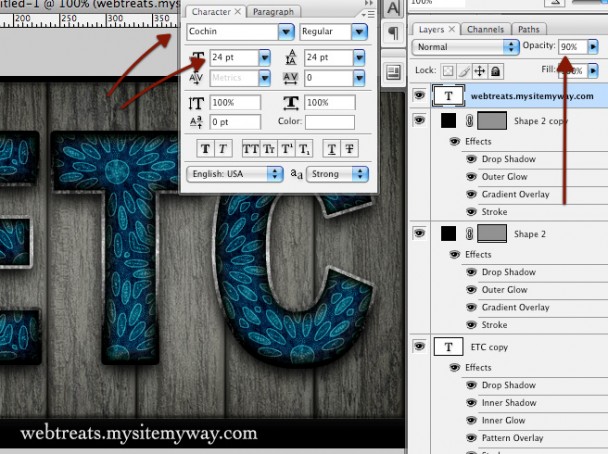Select the Effects row under Shape 2
The width and height of the screenshot is (608, 454).
pos(478,255)
